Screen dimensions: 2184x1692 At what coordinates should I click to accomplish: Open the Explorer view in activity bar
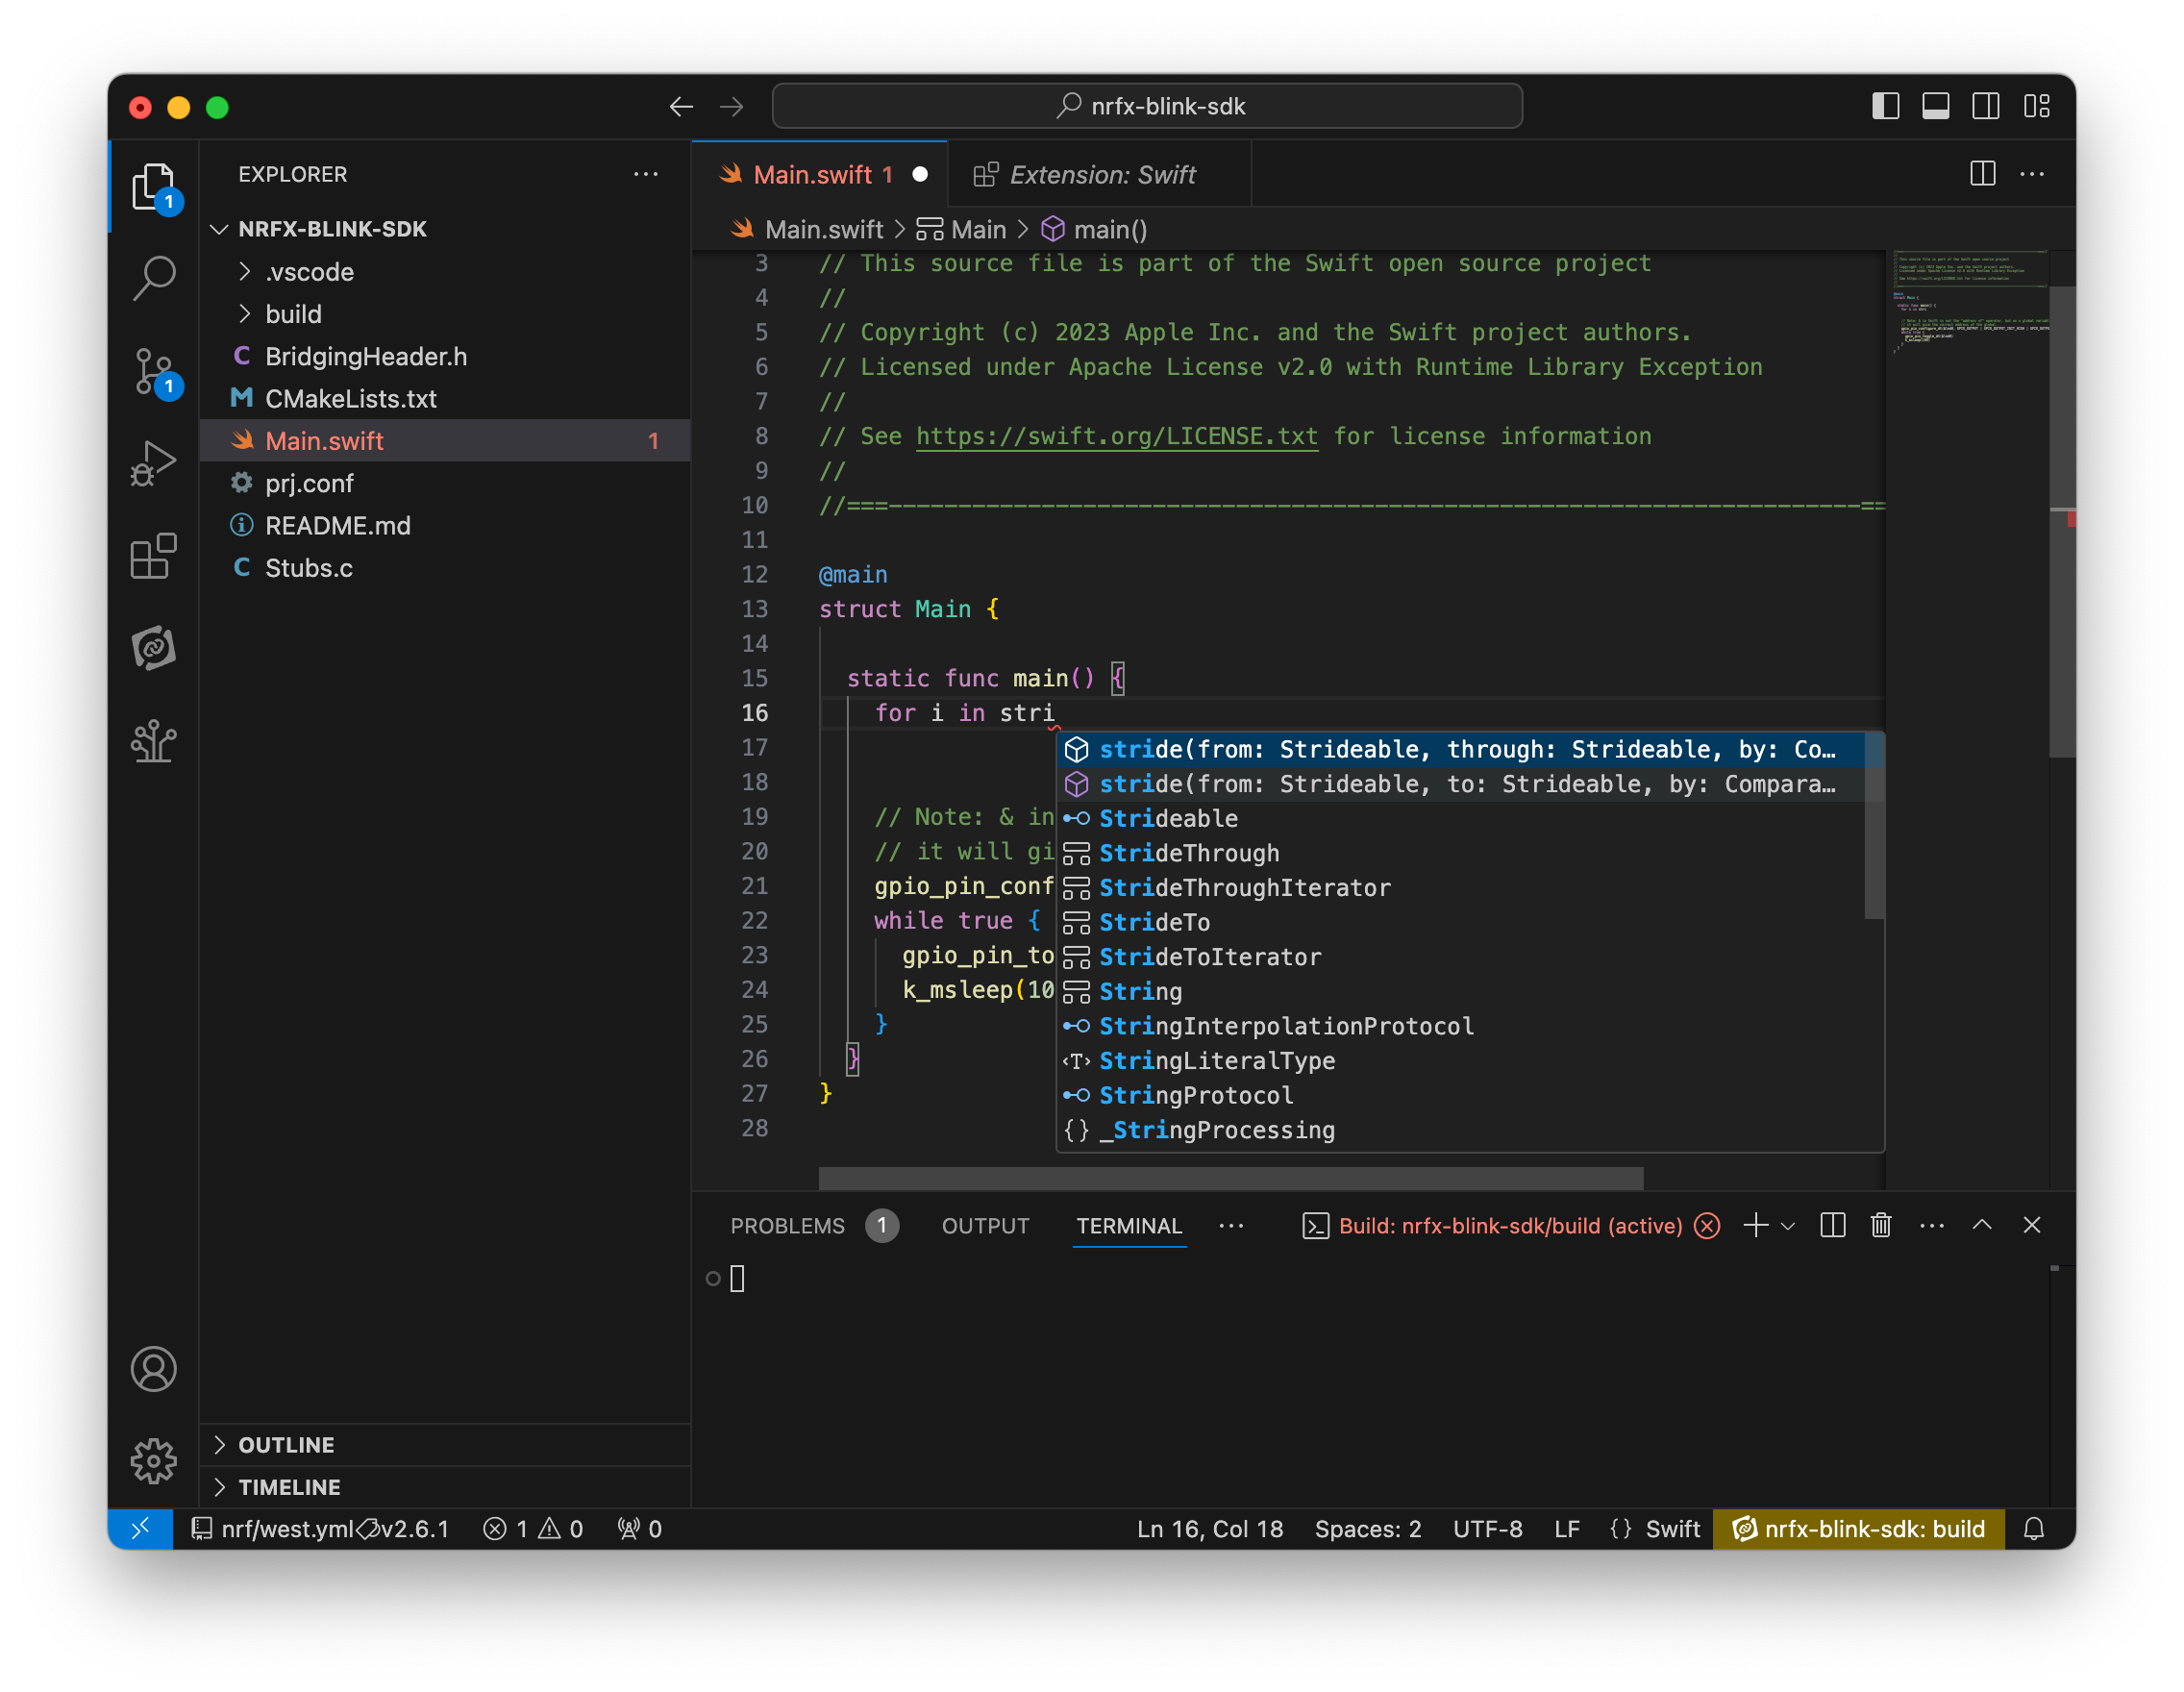(x=153, y=186)
